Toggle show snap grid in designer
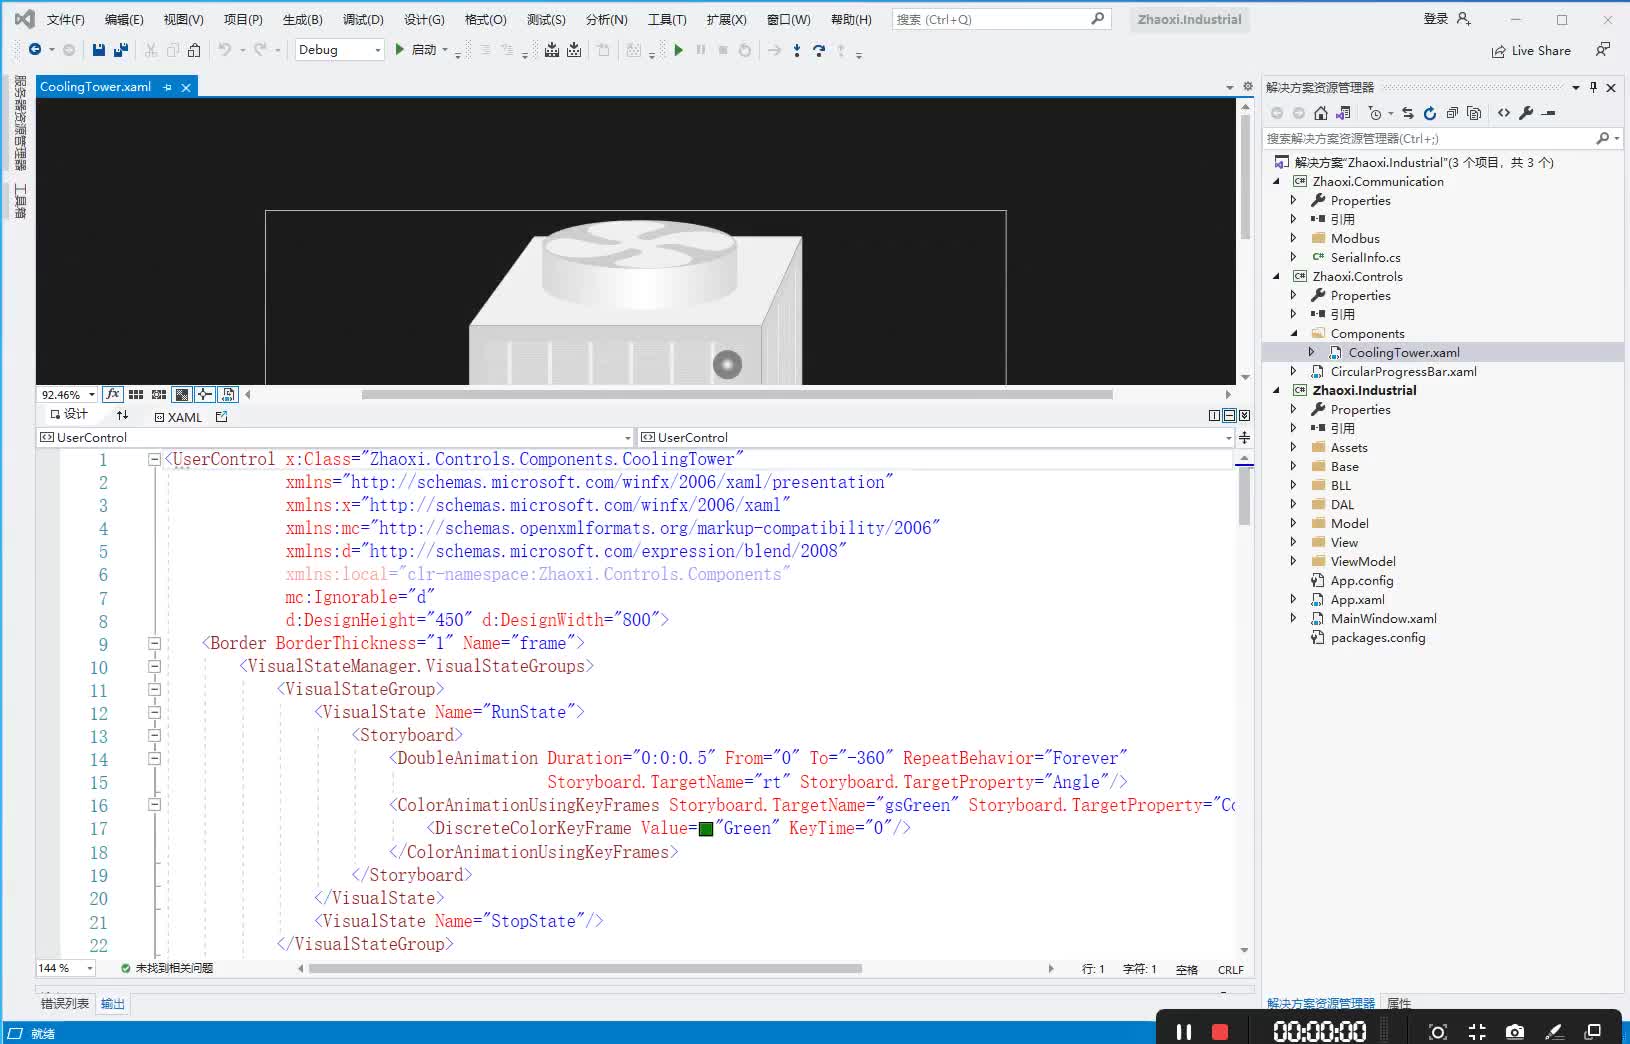The height and width of the screenshot is (1044, 1630). [x=136, y=394]
